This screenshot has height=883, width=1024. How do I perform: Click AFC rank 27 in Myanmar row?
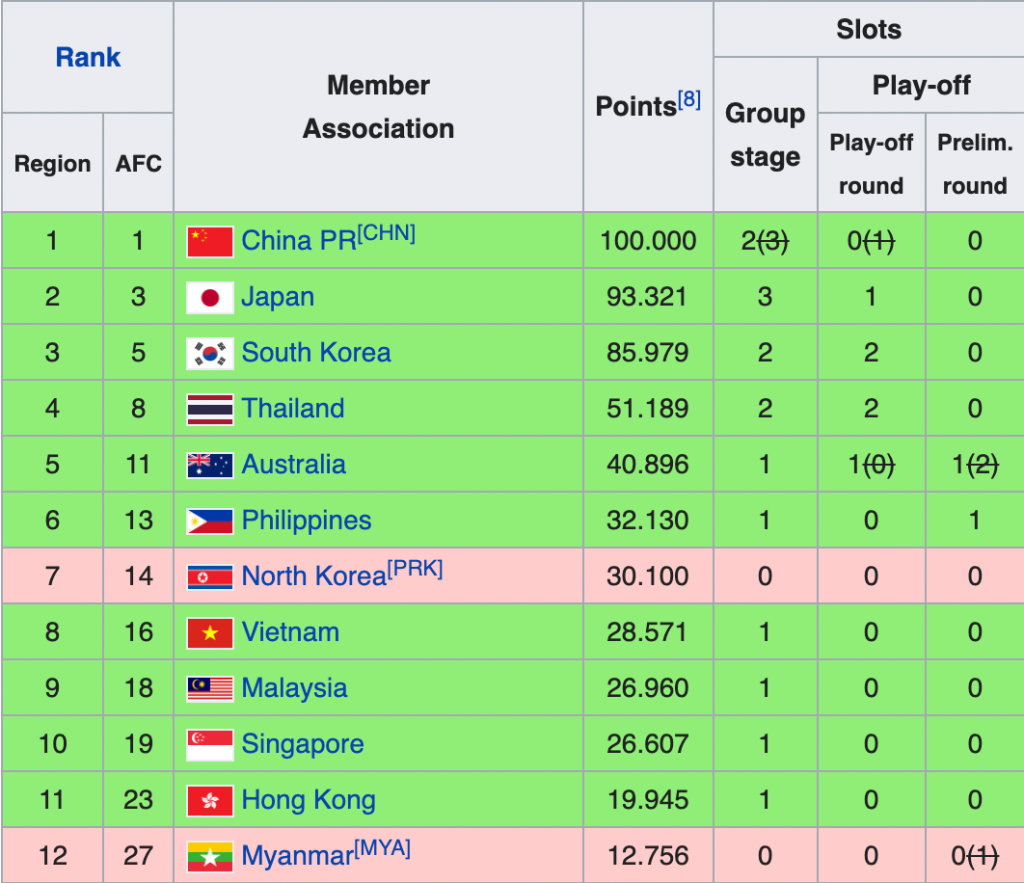tap(138, 856)
